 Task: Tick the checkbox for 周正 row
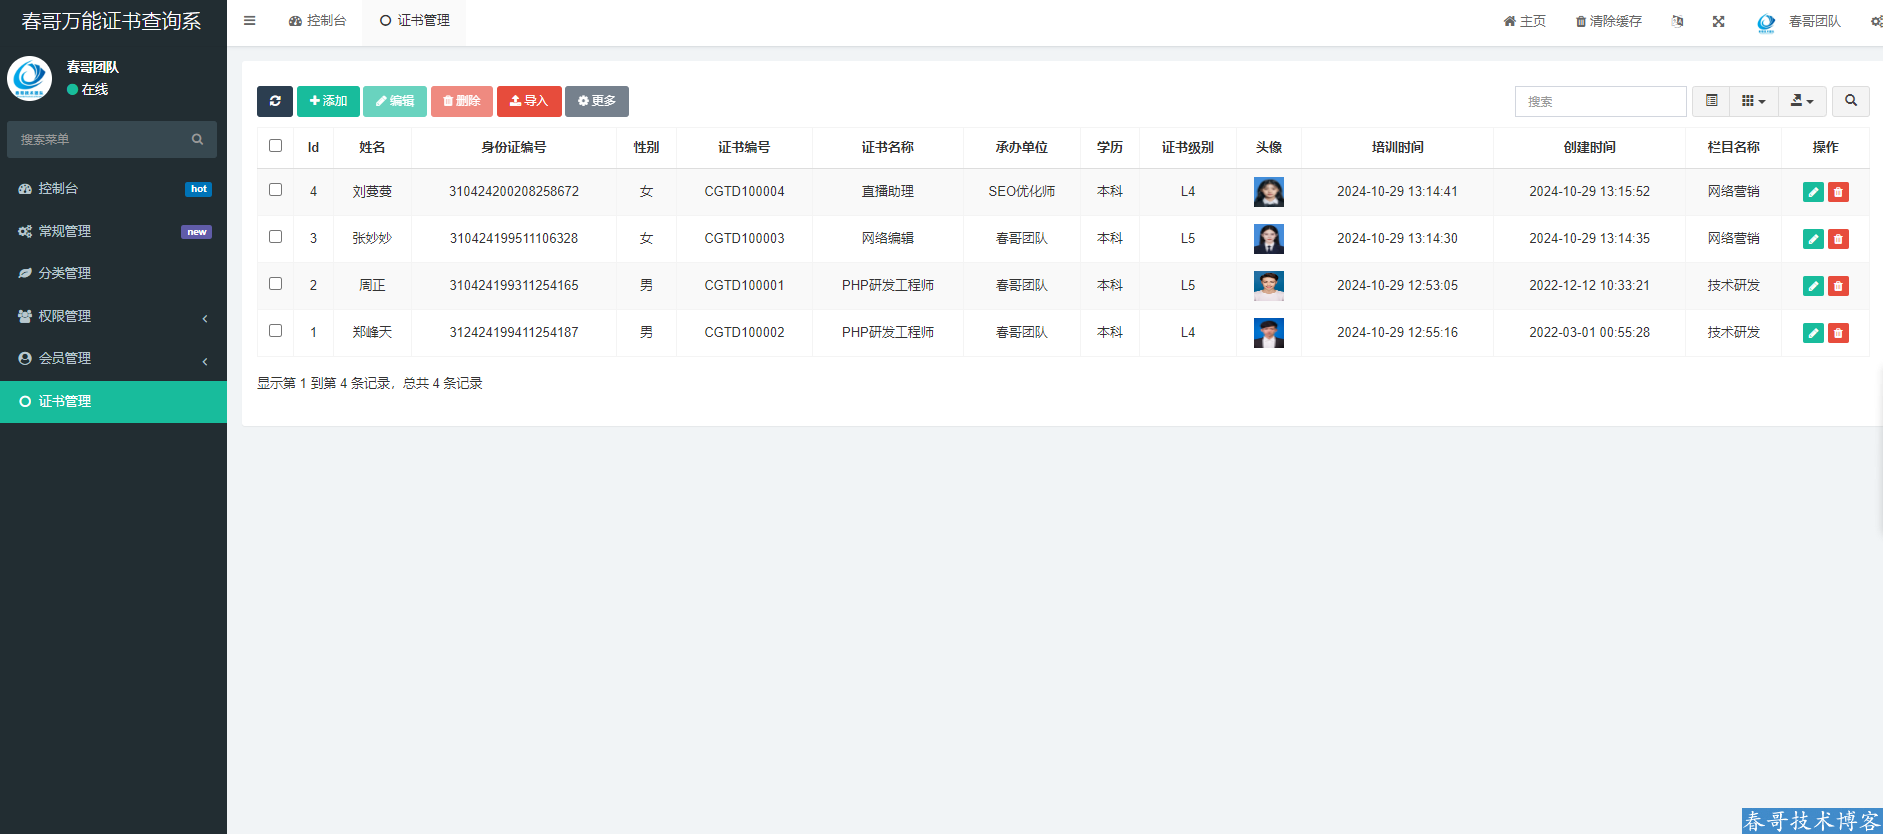[x=276, y=284]
